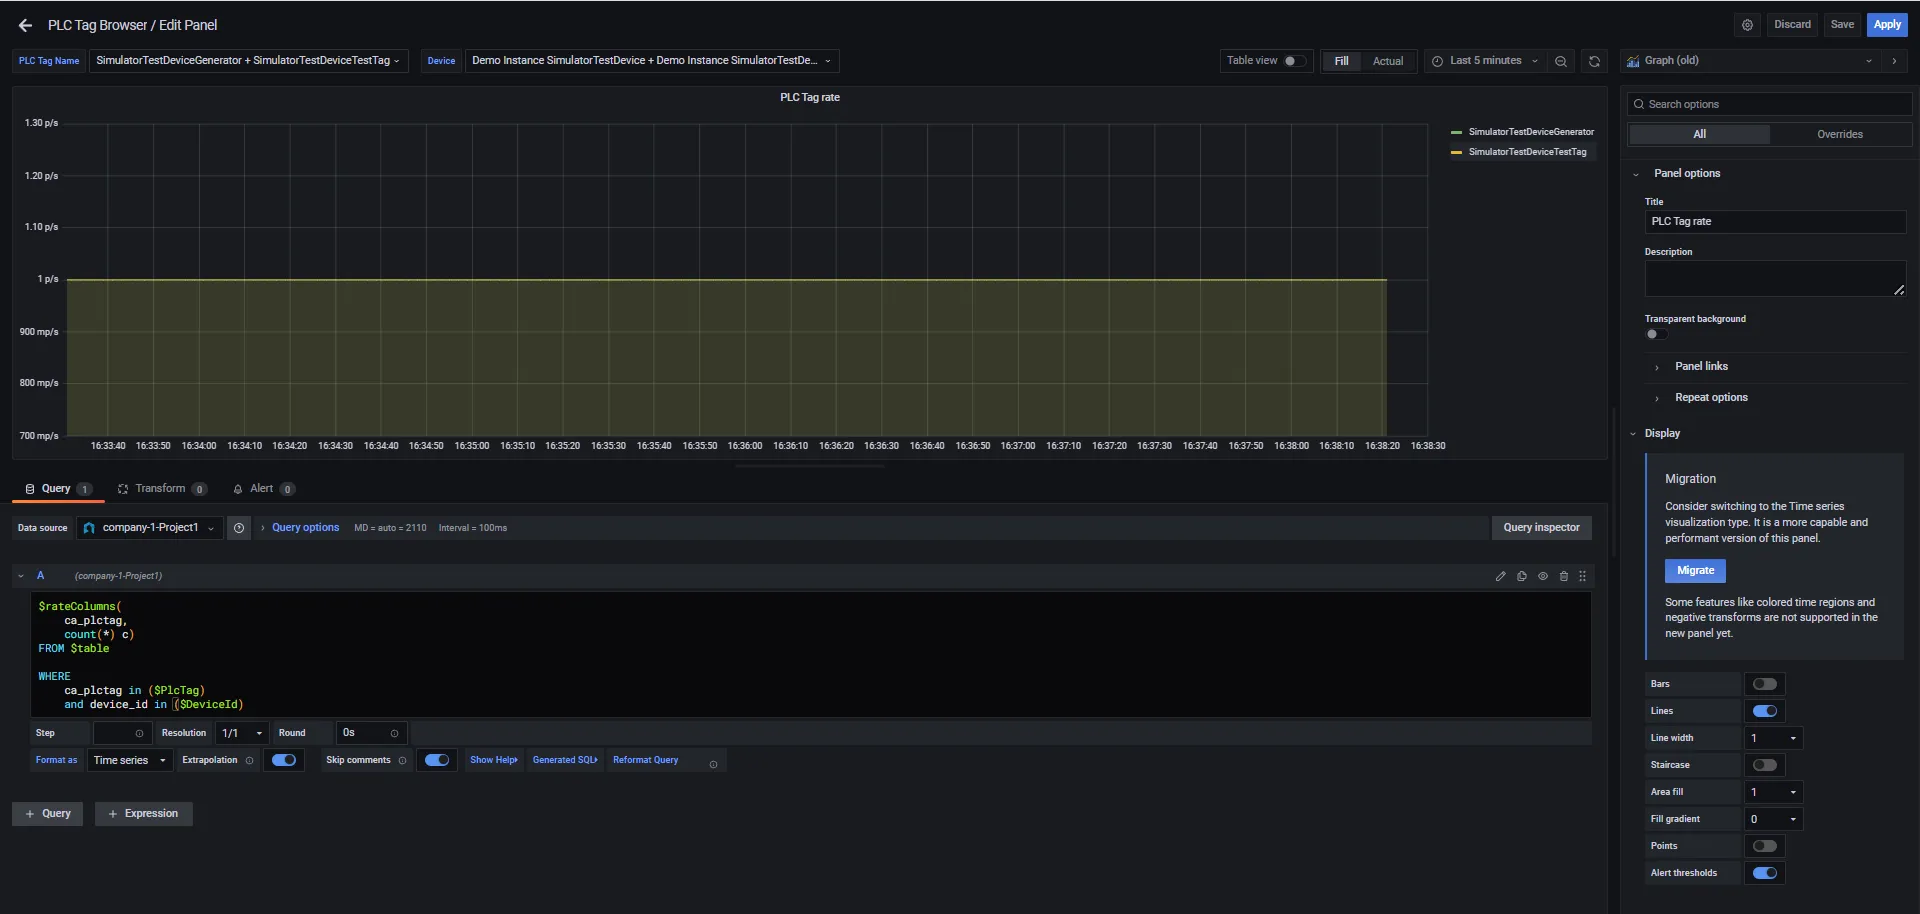Show Round field info icon

394,734
